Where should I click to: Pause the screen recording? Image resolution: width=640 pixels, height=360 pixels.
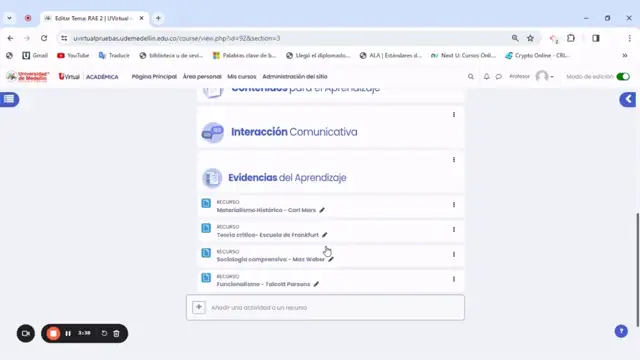pos(68,333)
